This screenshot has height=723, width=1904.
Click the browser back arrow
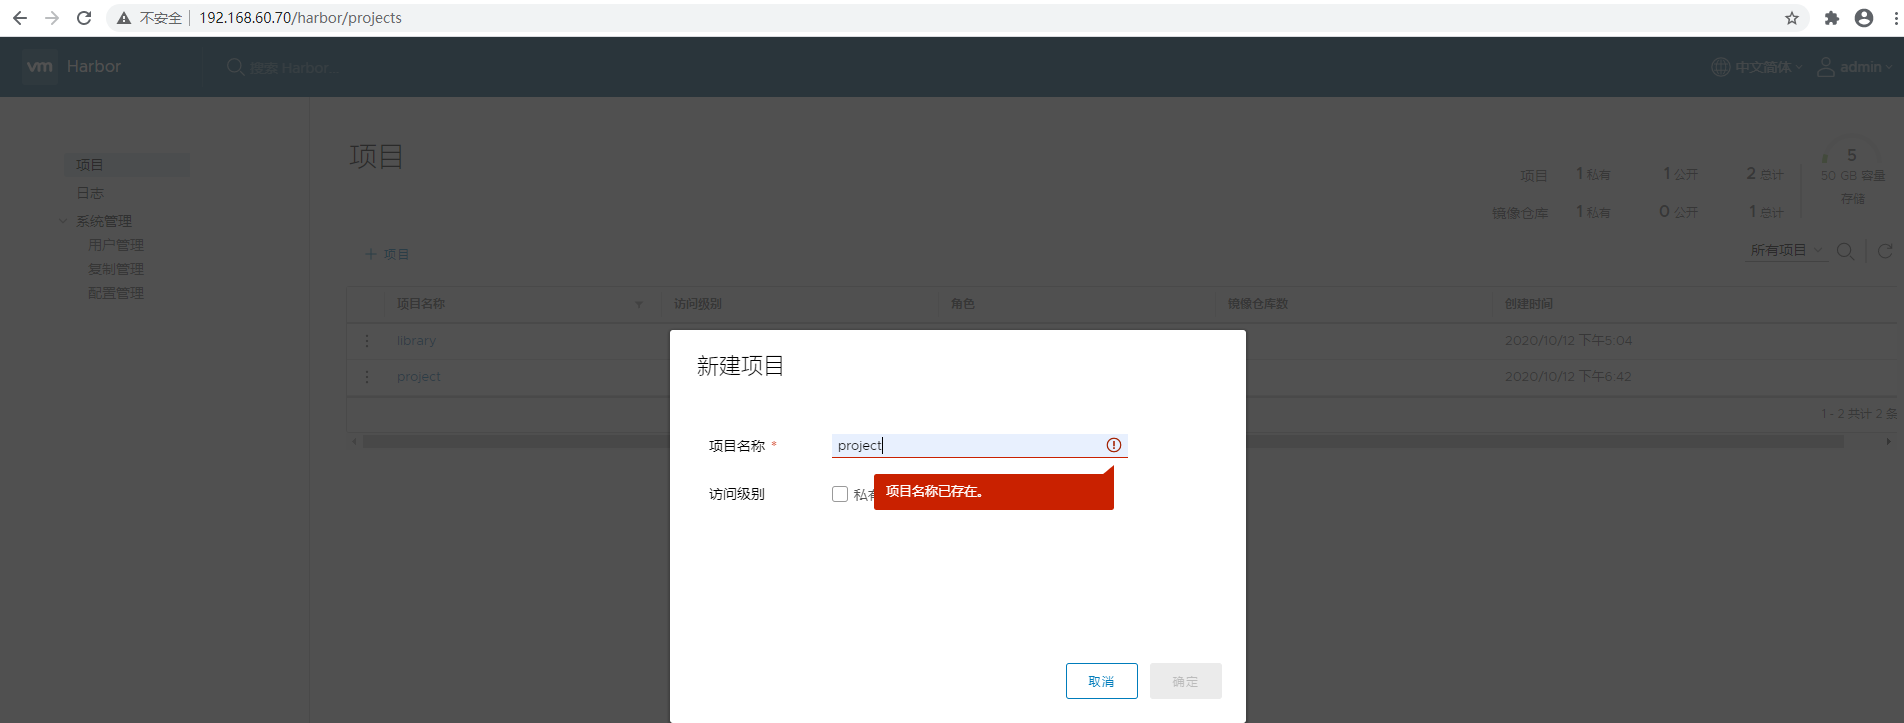(x=20, y=18)
